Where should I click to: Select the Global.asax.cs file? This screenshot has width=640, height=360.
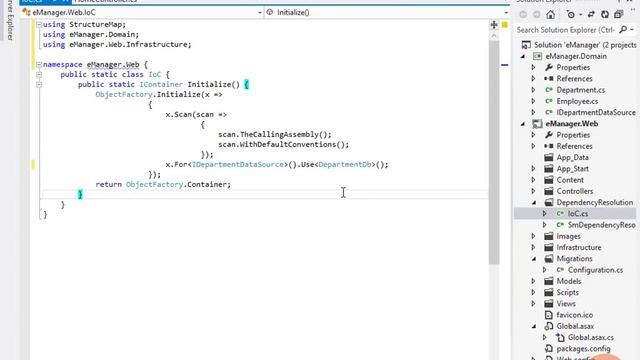591,338
